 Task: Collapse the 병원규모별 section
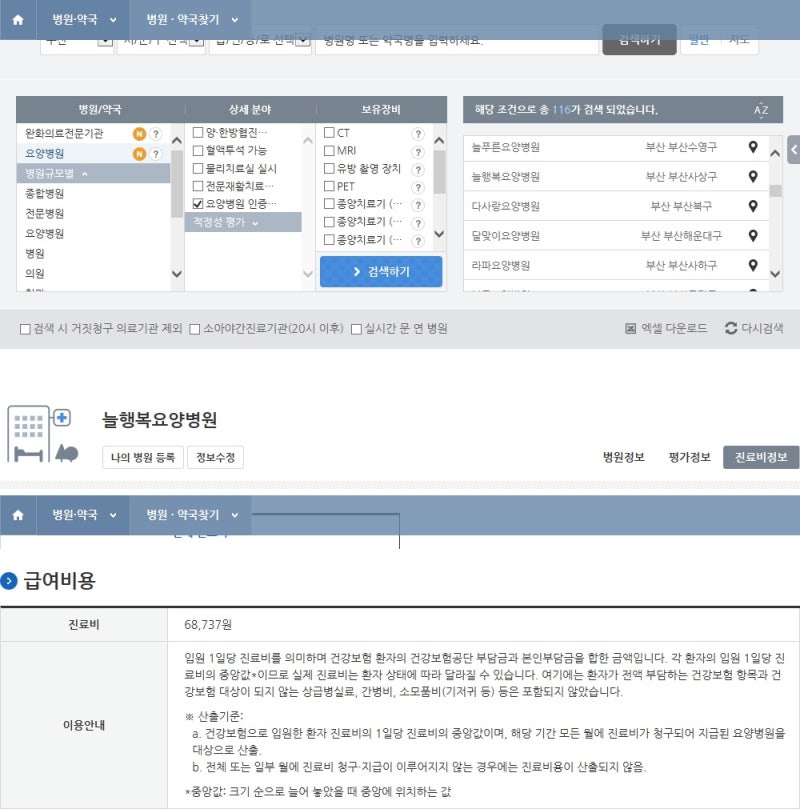93,173
